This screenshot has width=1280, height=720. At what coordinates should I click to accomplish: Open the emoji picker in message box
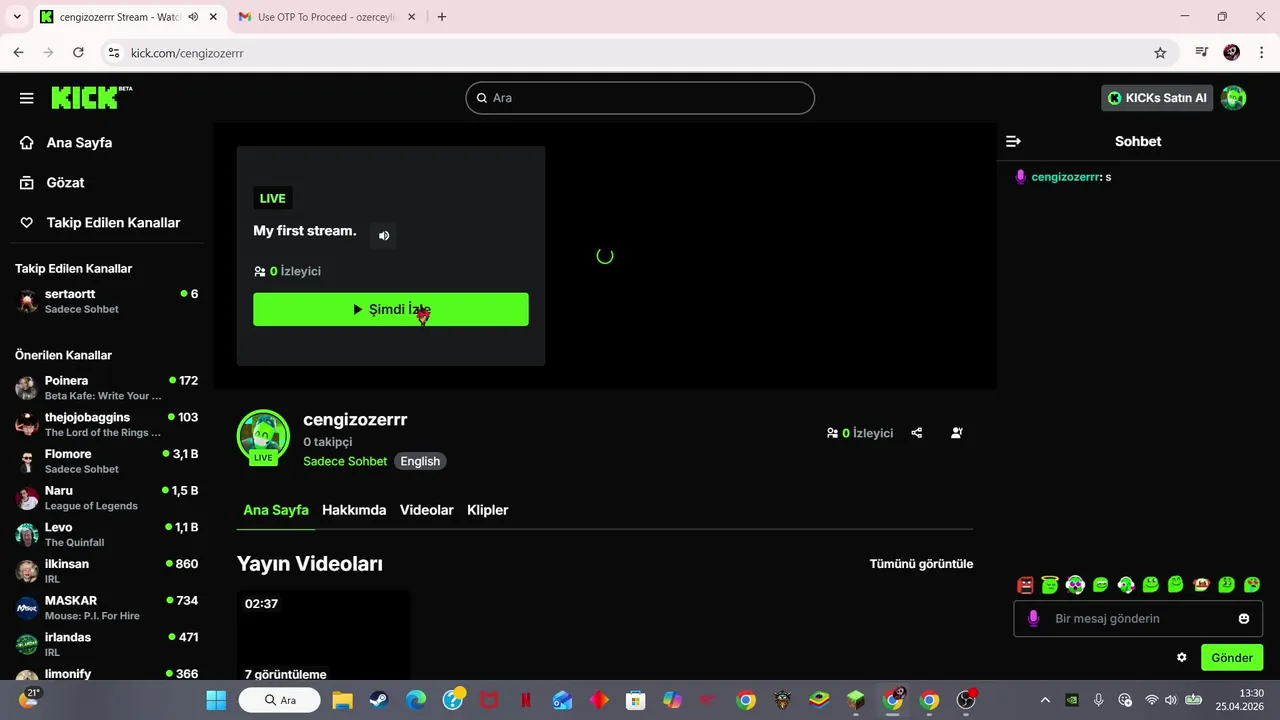[x=1244, y=619]
